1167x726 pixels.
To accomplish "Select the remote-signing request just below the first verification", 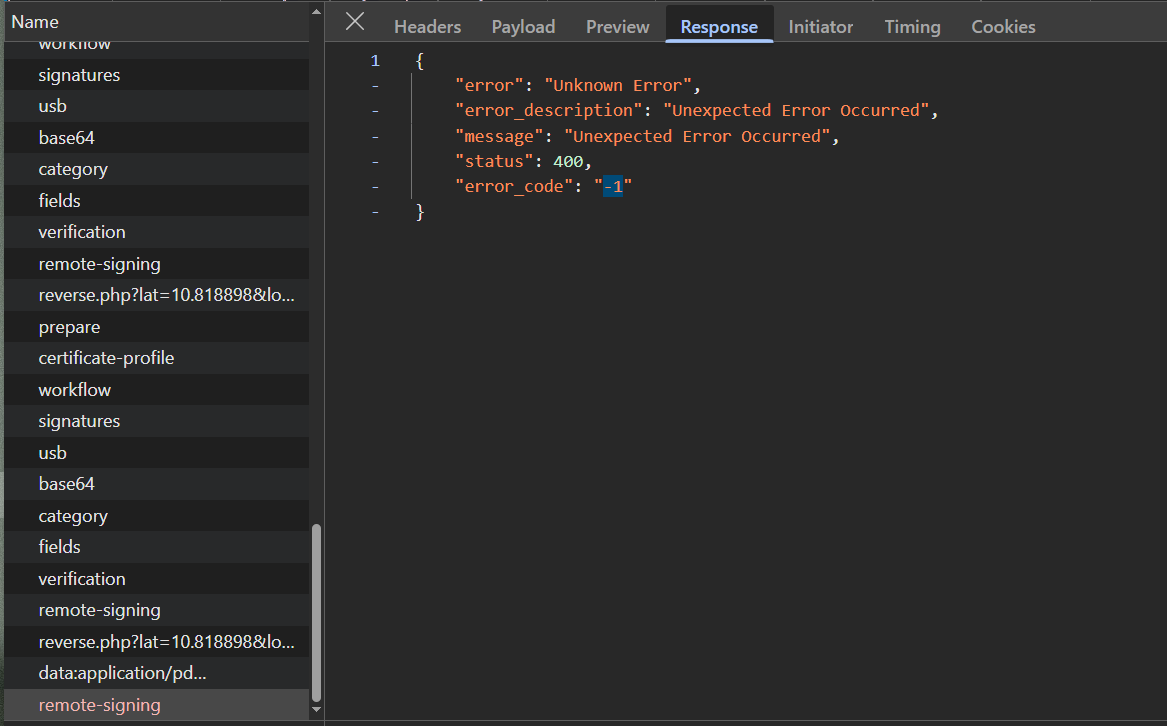I will (x=156, y=264).
